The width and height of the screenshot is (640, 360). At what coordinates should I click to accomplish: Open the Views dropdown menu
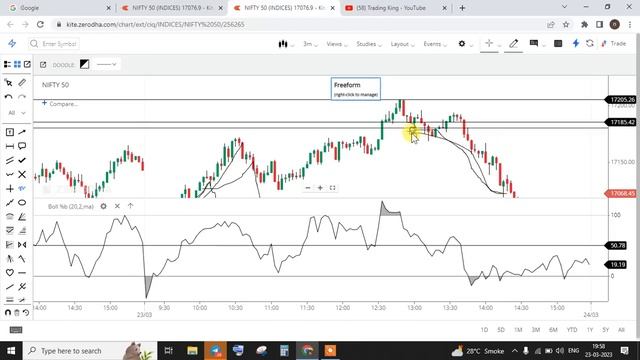pos(336,44)
